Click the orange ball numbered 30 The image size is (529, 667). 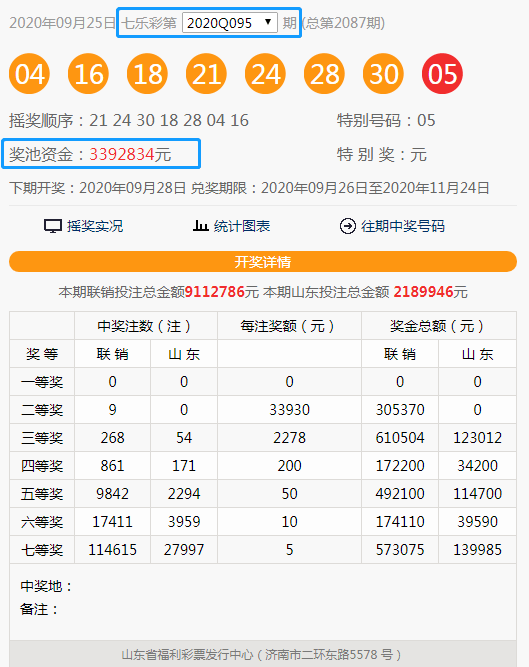point(383,74)
